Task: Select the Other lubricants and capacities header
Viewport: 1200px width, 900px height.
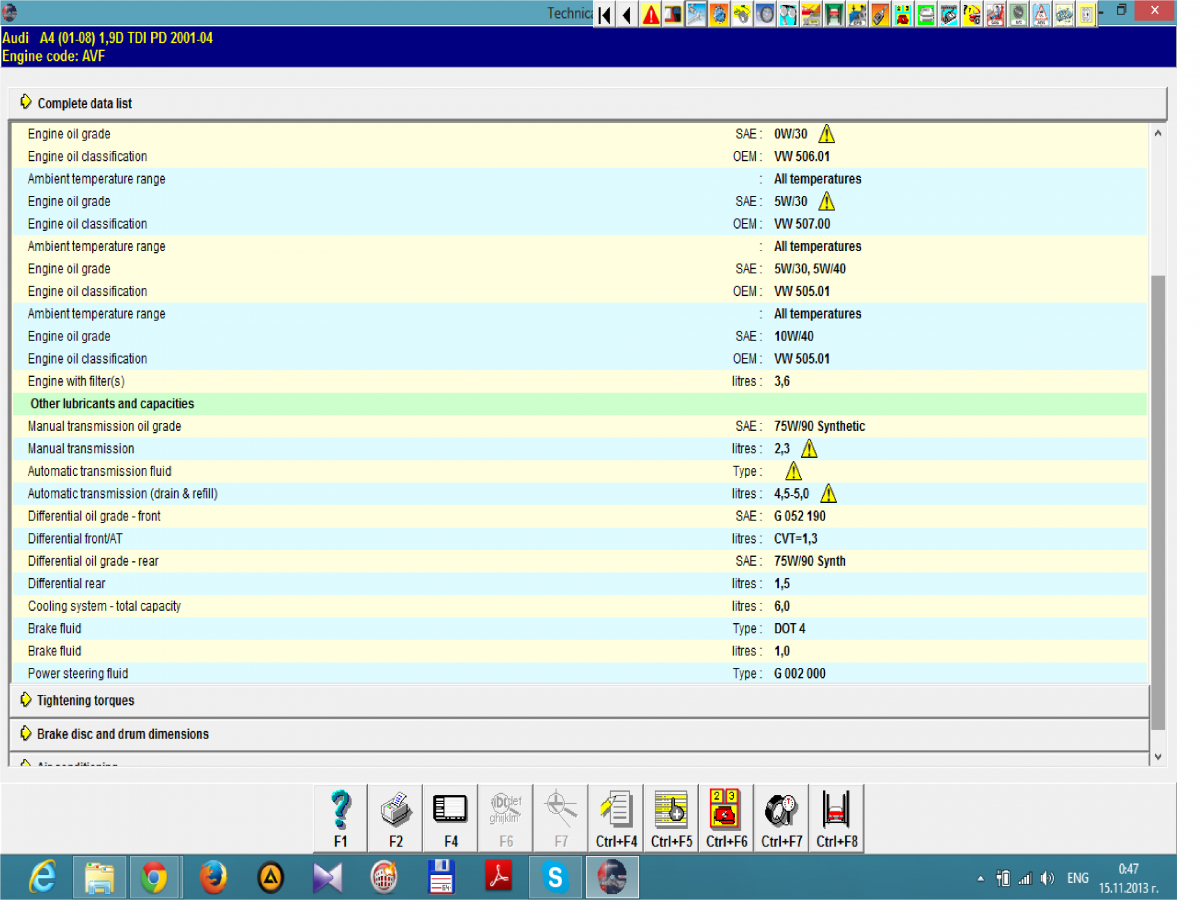Action: coord(580,404)
